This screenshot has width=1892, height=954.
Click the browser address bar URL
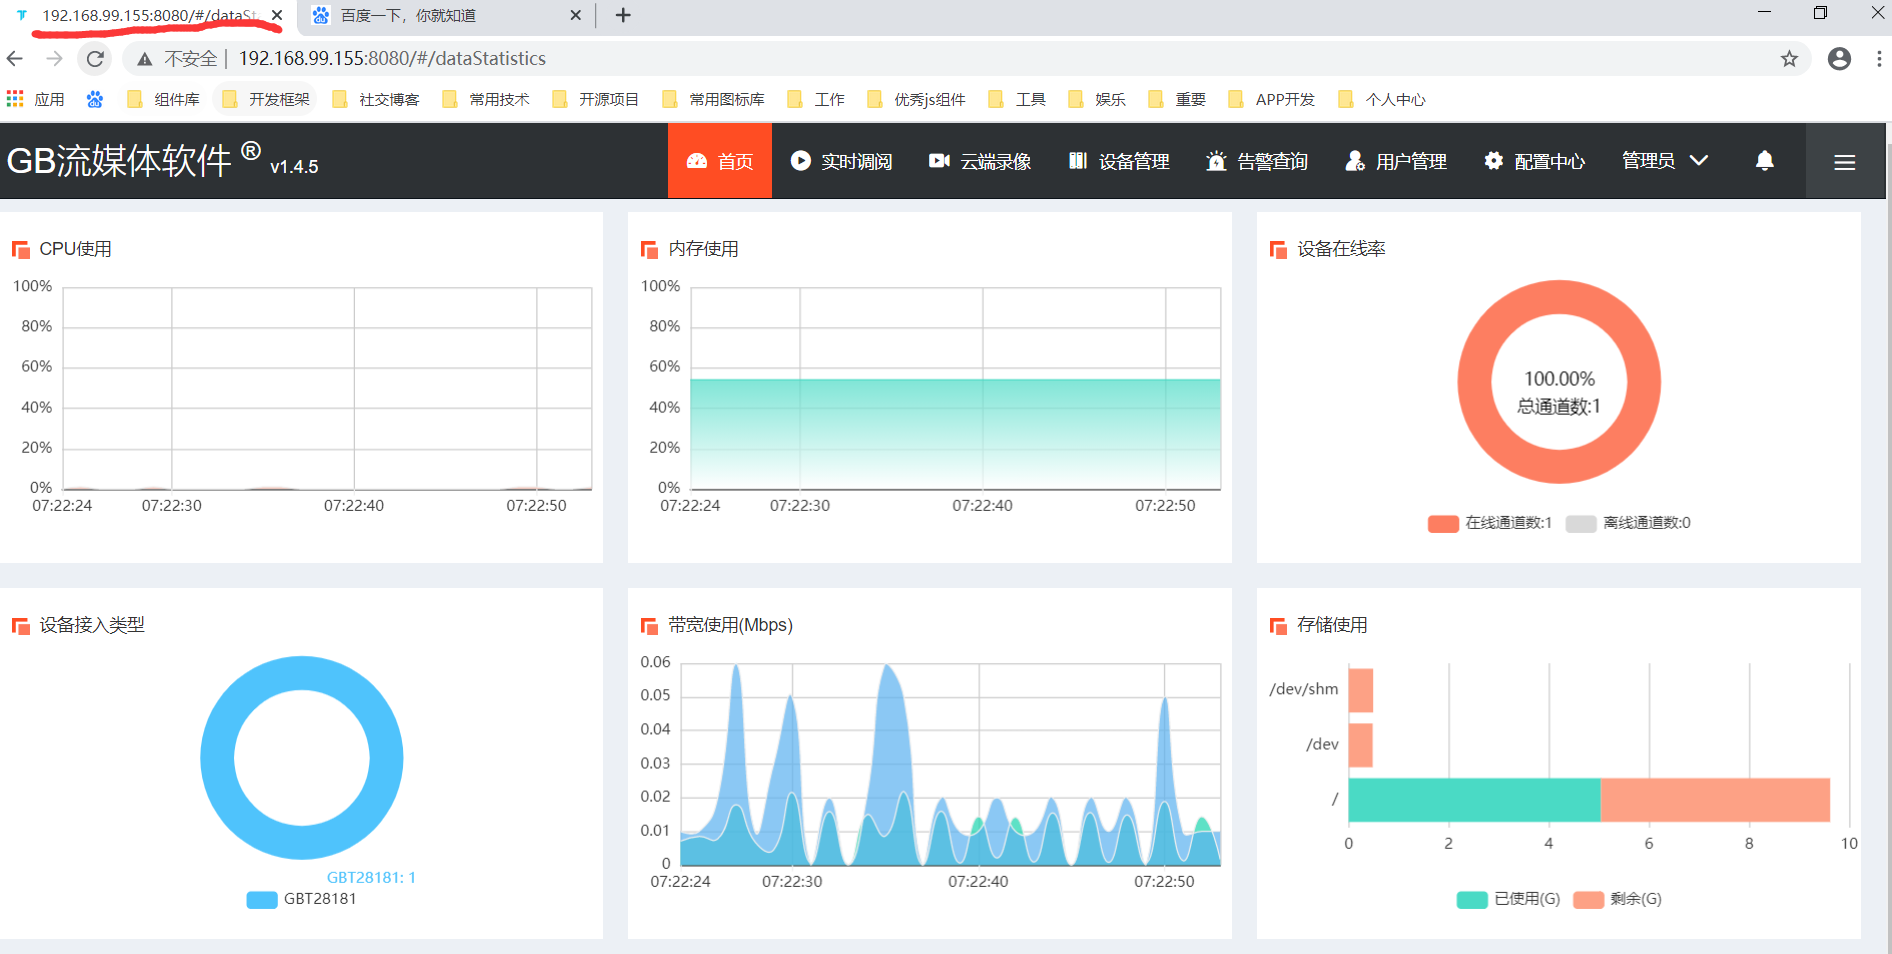pos(392,59)
